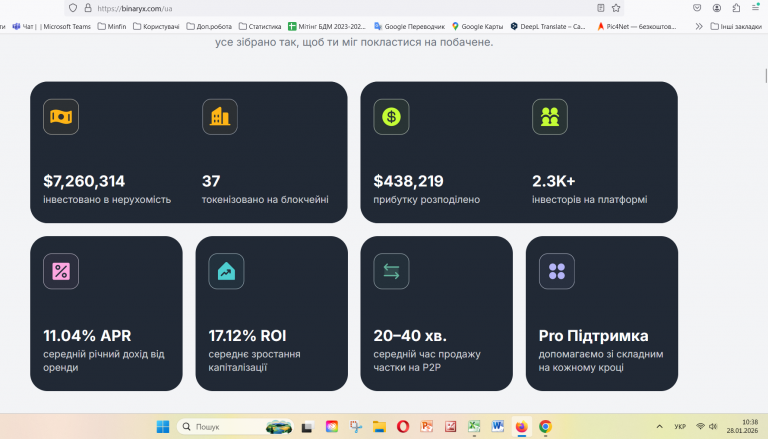Click the page vertical scrollbar thumb
Viewport: 768px width, 439px height.
click(x=766, y=76)
